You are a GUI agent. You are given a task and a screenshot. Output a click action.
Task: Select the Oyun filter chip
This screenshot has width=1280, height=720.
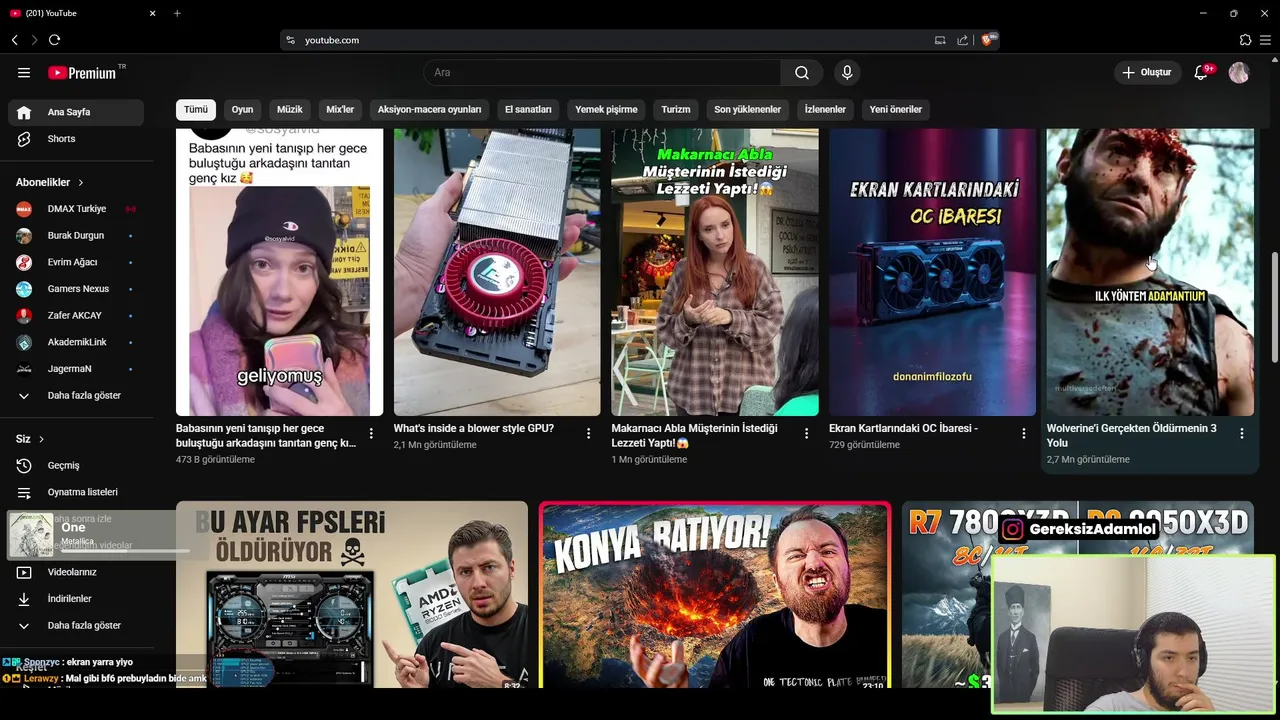(x=242, y=109)
